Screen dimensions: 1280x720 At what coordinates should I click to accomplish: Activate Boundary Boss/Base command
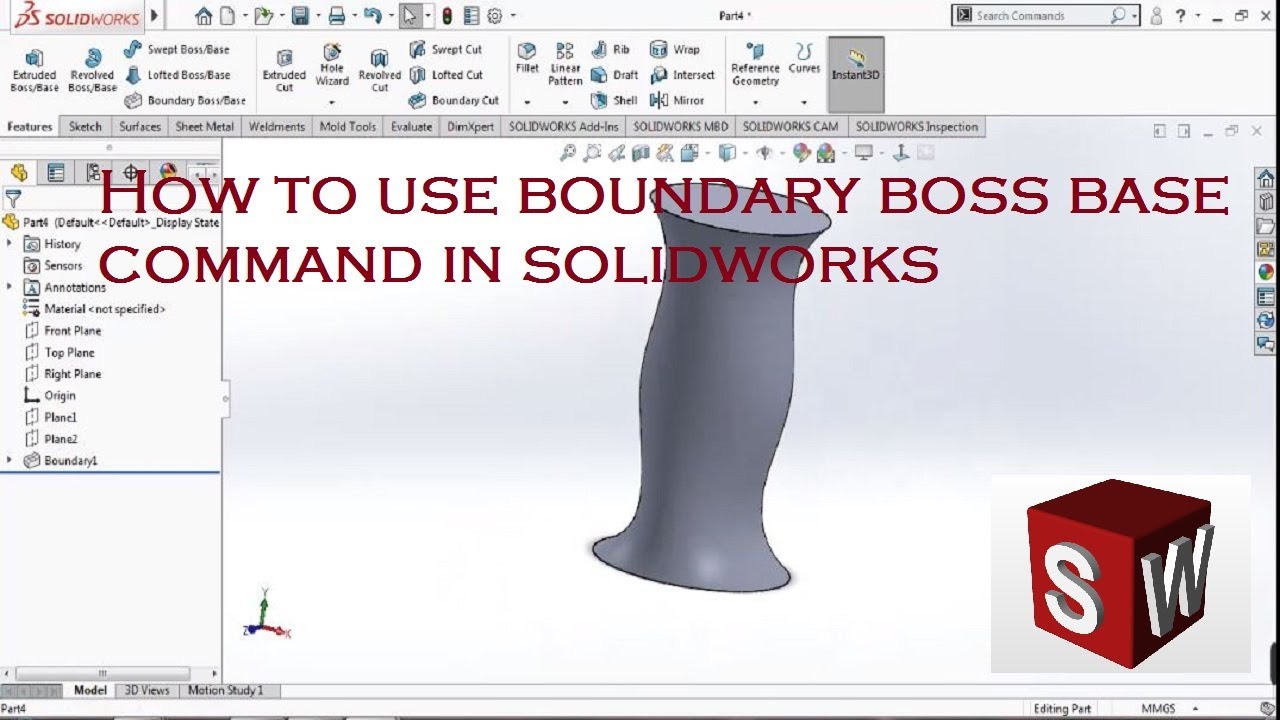pos(185,100)
